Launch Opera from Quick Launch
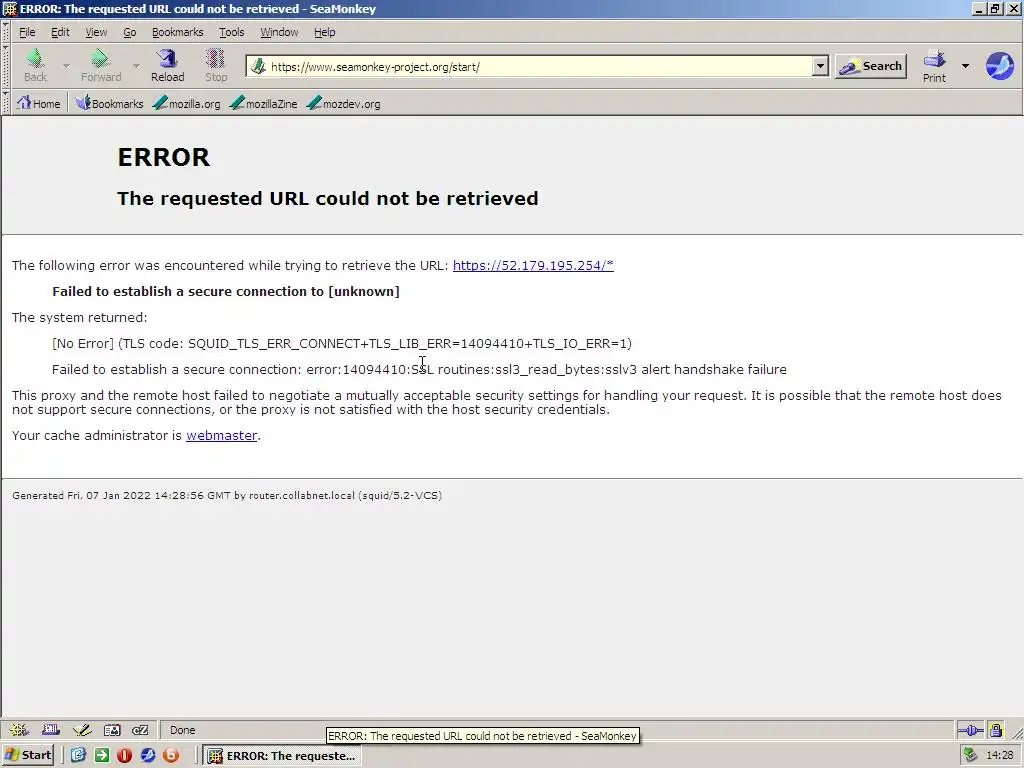 tap(125, 756)
